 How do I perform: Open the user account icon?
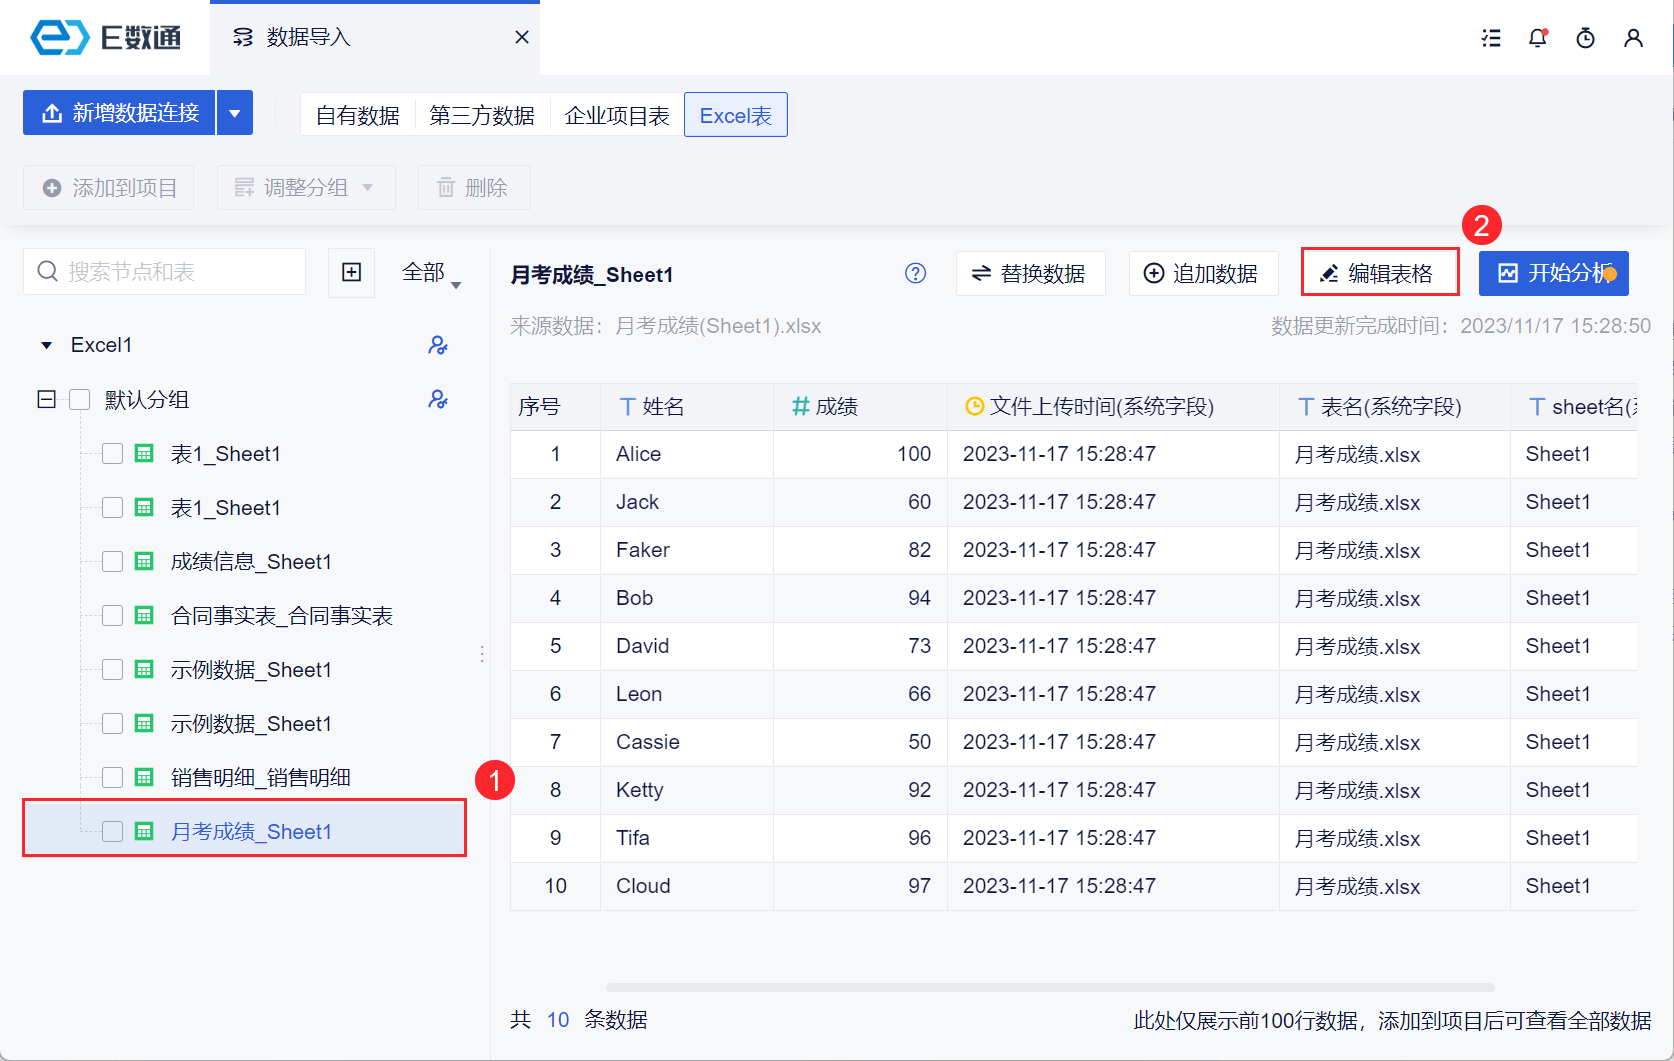click(1634, 38)
